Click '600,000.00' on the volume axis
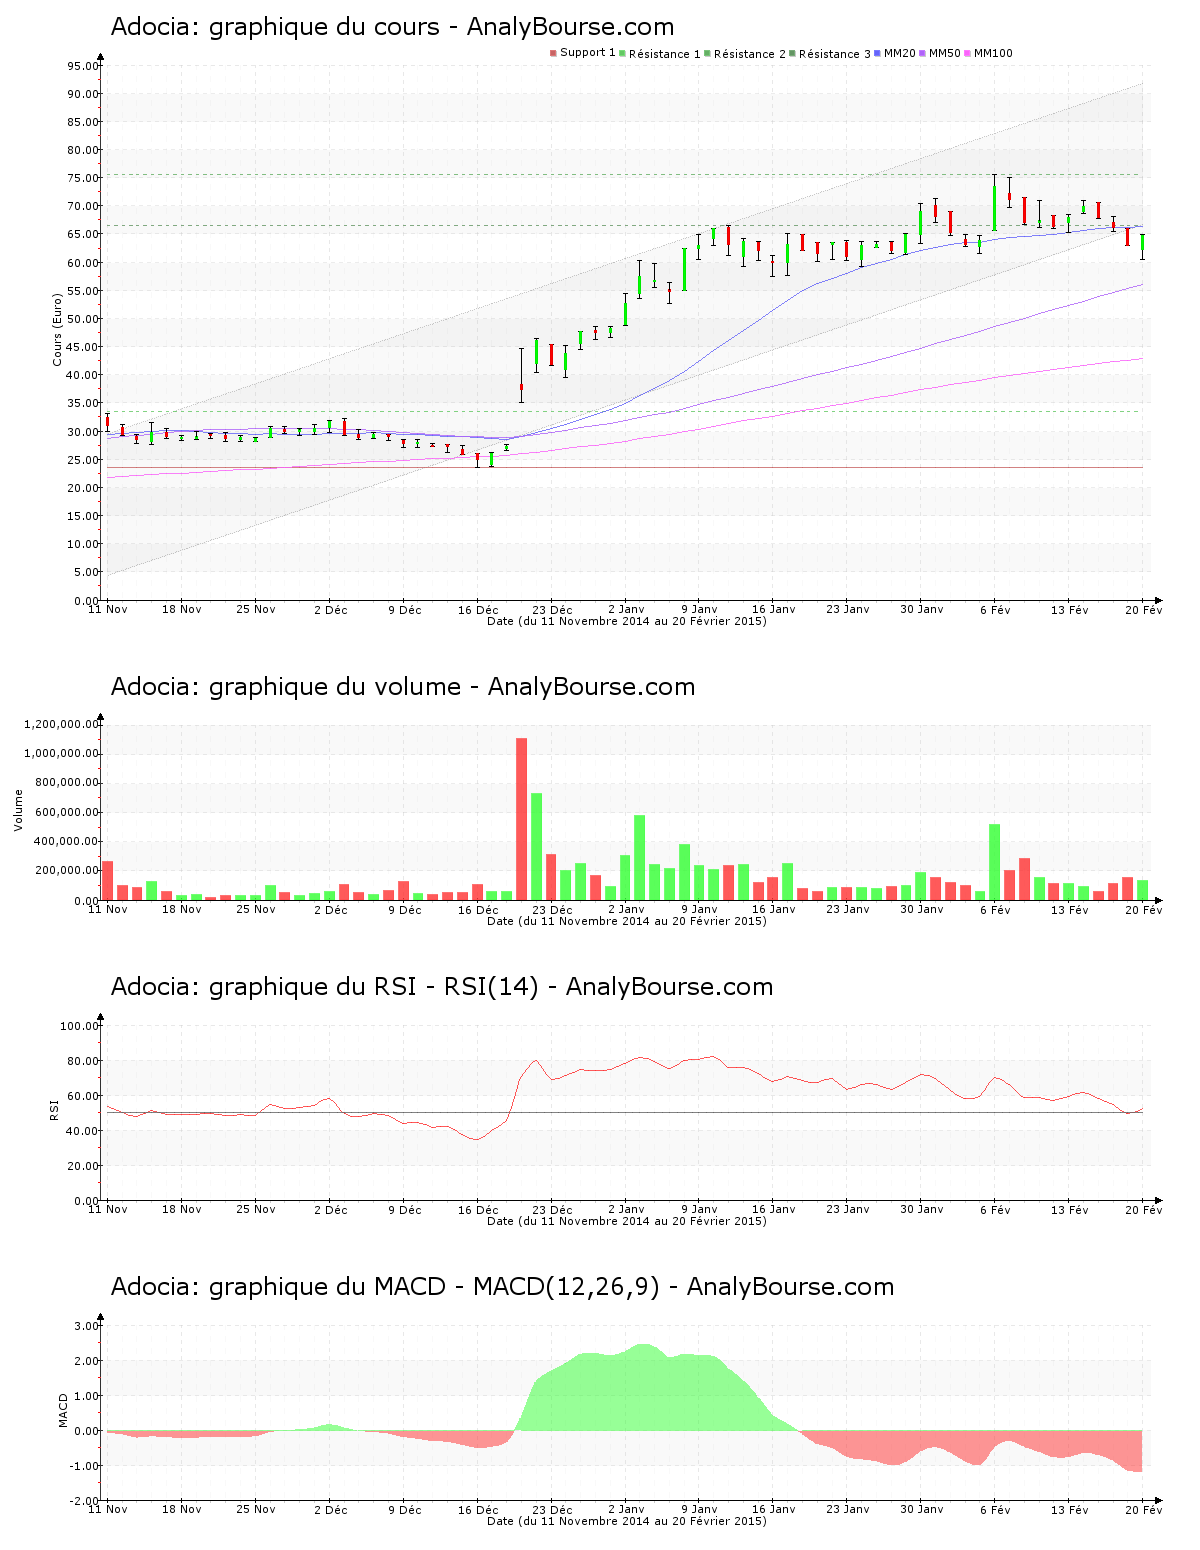1200x1550 pixels. [x=66, y=812]
